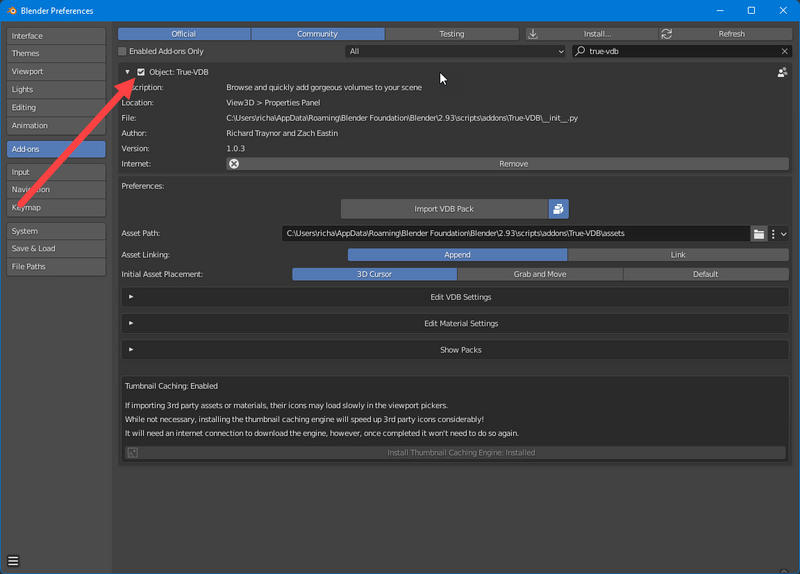Clear the add-on search field
The width and height of the screenshot is (800, 574).
(784, 51)
